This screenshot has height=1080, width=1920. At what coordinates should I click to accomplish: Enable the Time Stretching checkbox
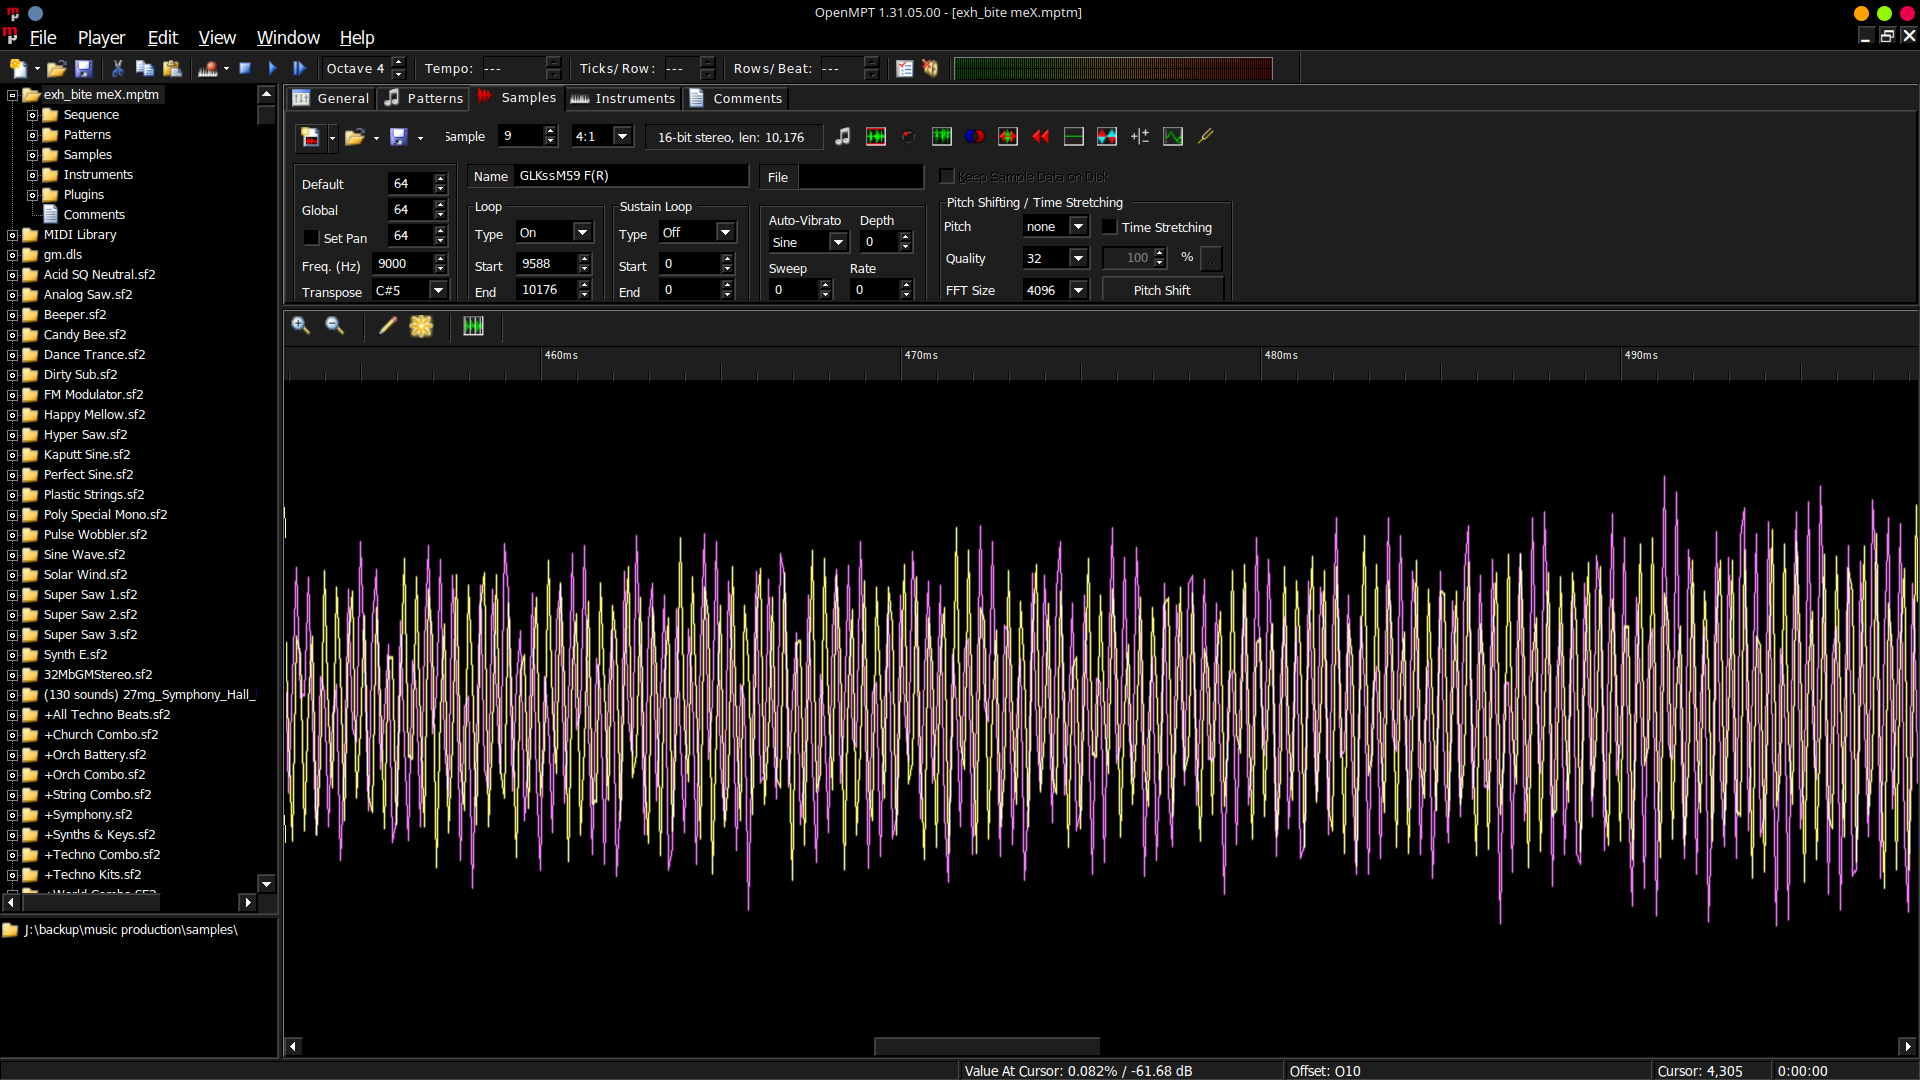coord(1109,227)
